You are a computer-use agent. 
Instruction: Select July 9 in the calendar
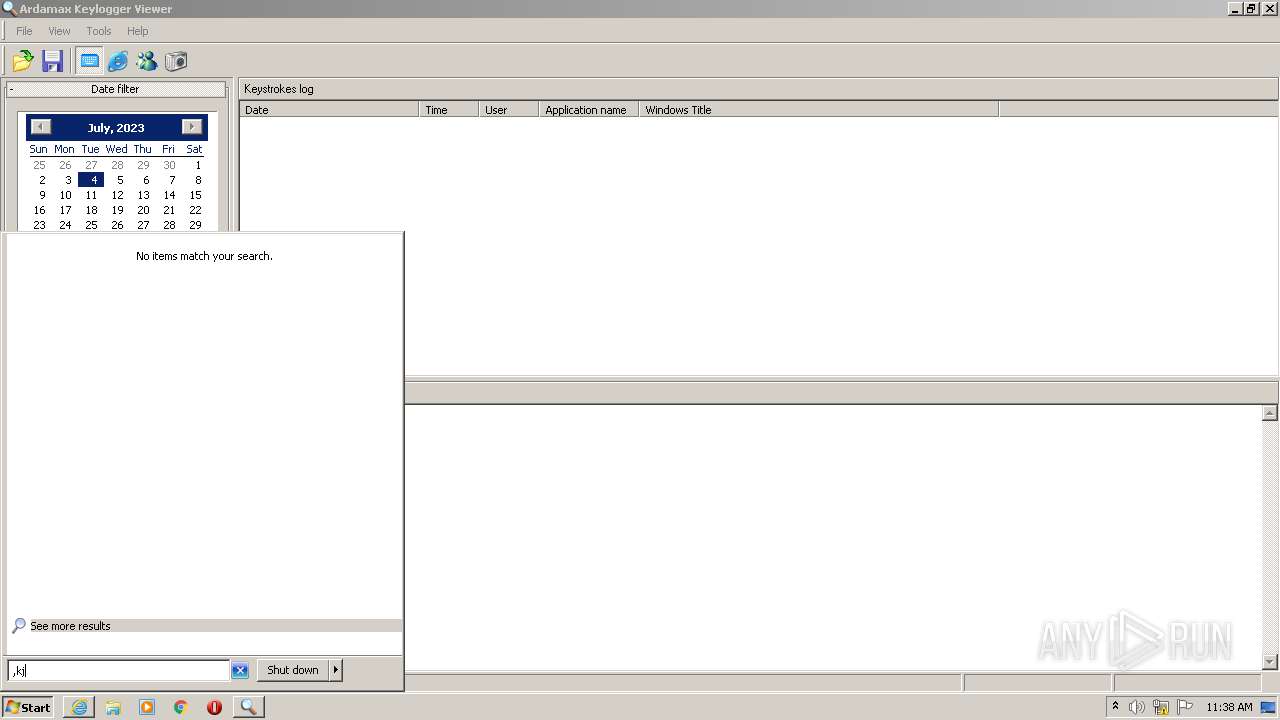tap(41, 195)
